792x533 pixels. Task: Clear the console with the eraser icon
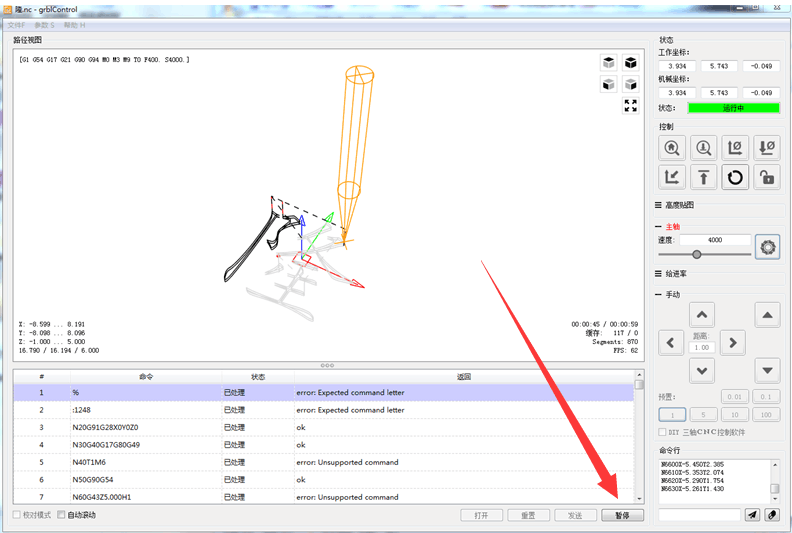tap(772, 515)
